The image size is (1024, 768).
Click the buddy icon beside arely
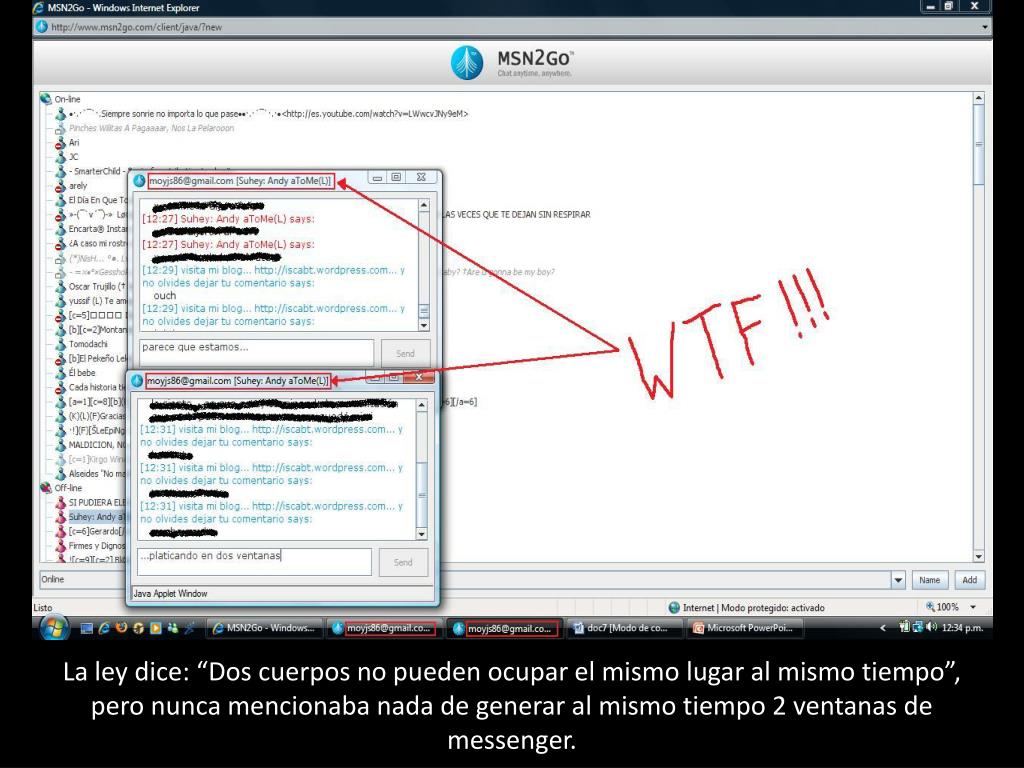[61, 185]
